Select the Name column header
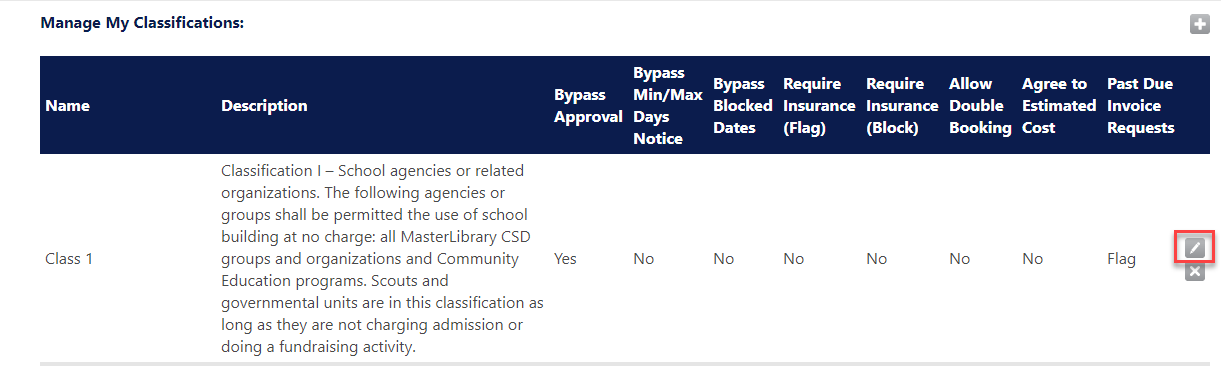Image resolution: width=1221 pixels, height=366 pixels. (x=67, y=106)
